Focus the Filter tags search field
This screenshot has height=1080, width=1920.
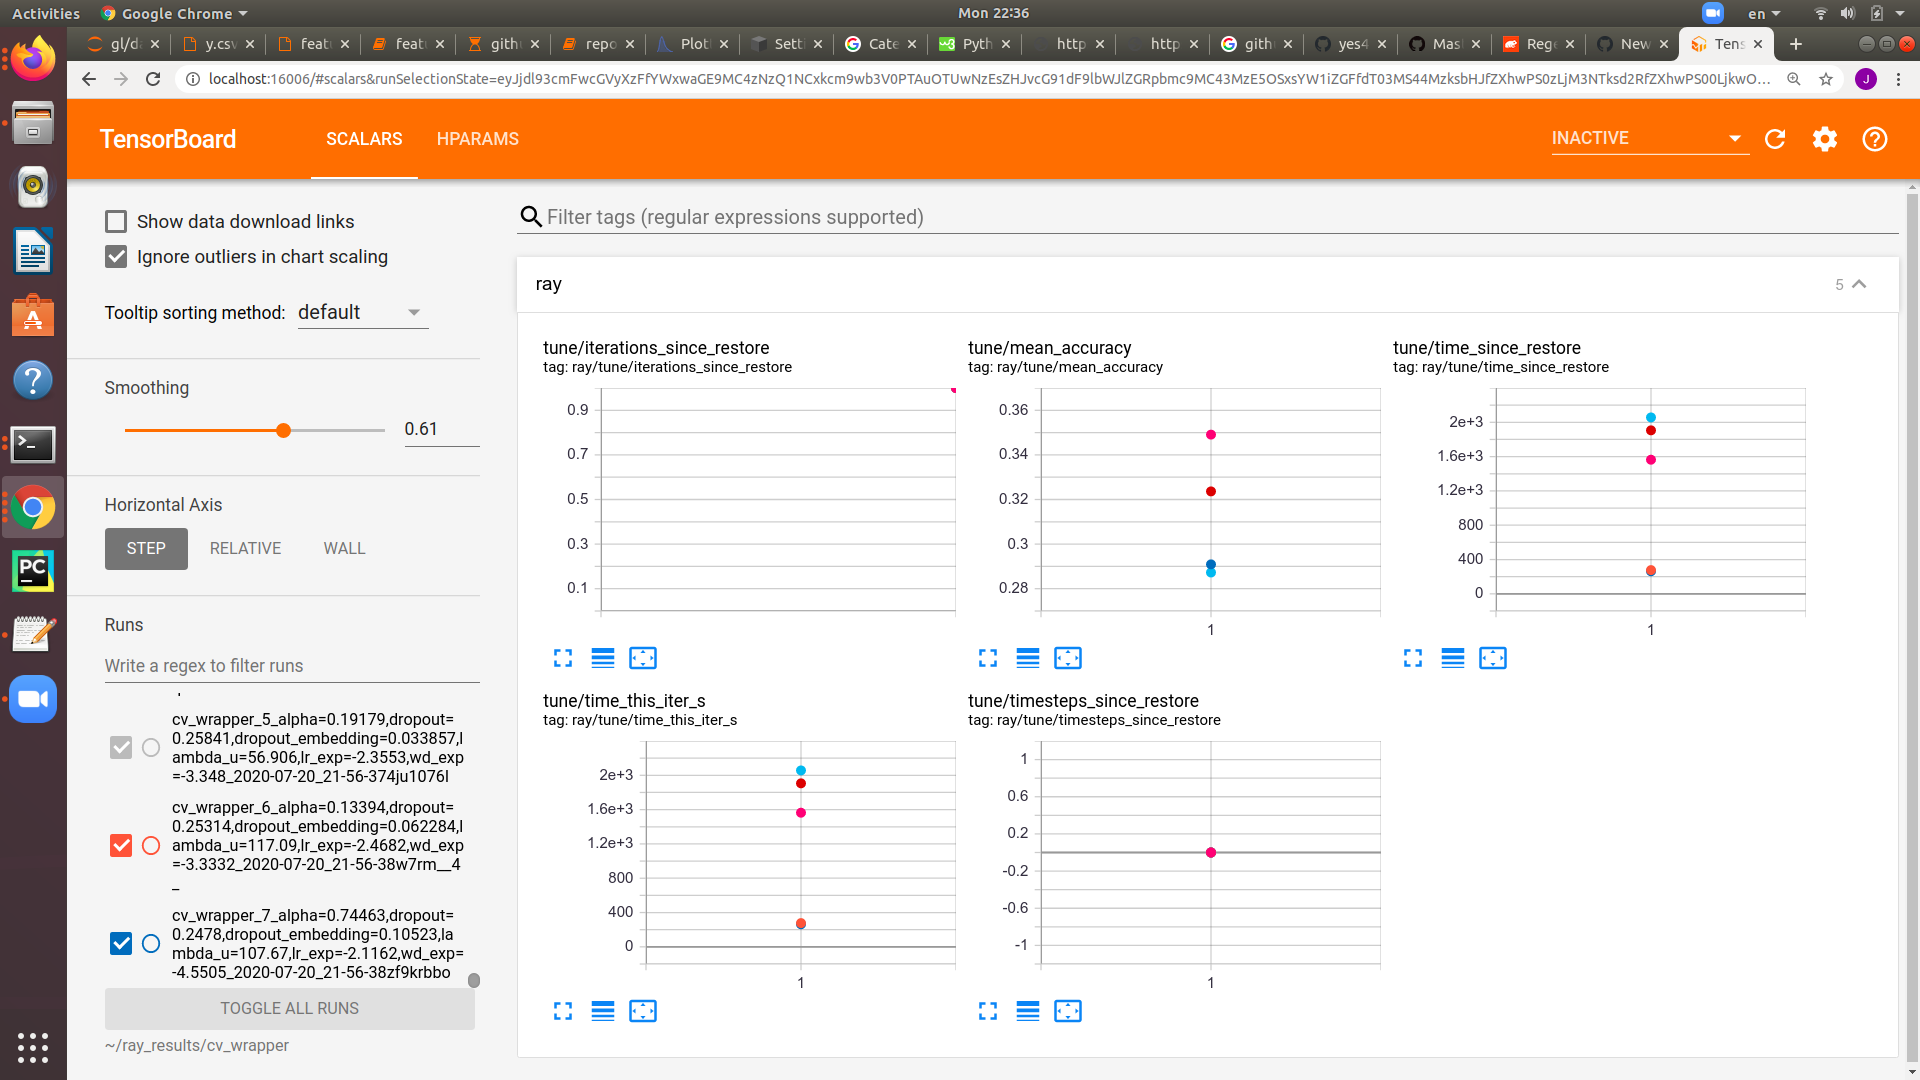pyautogui.click(x=1207, y=217)
